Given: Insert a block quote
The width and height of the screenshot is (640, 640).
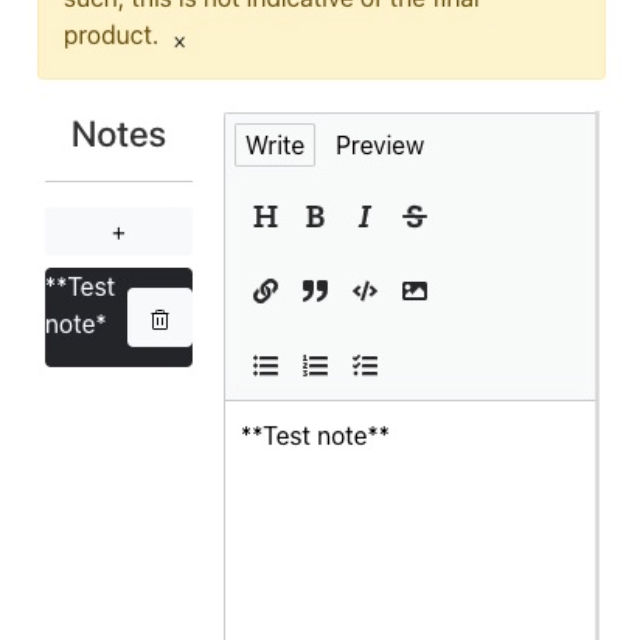Looking at the screenshot, I should pos(315,291).
